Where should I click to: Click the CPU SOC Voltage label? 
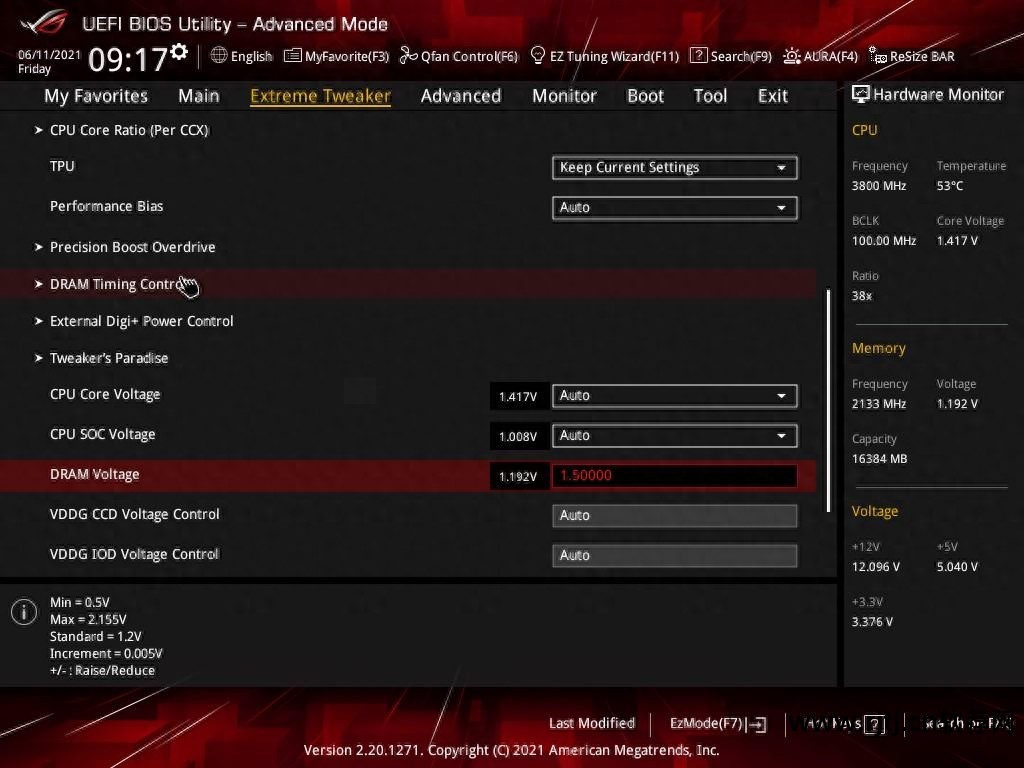click(103, 434)
